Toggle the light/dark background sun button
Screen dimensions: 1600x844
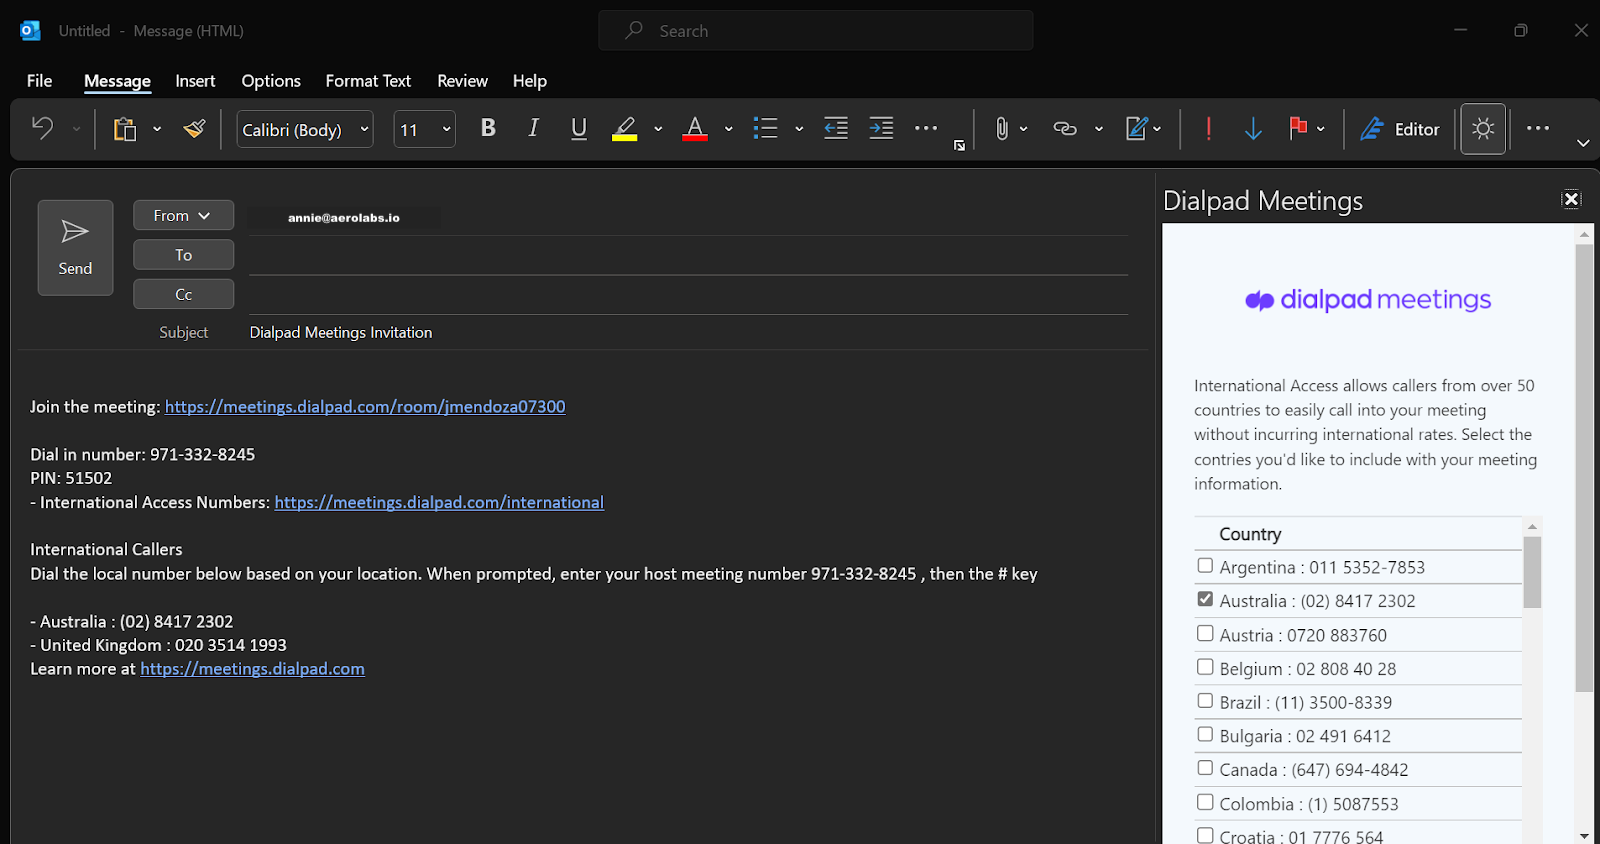tap(1483, 129)
